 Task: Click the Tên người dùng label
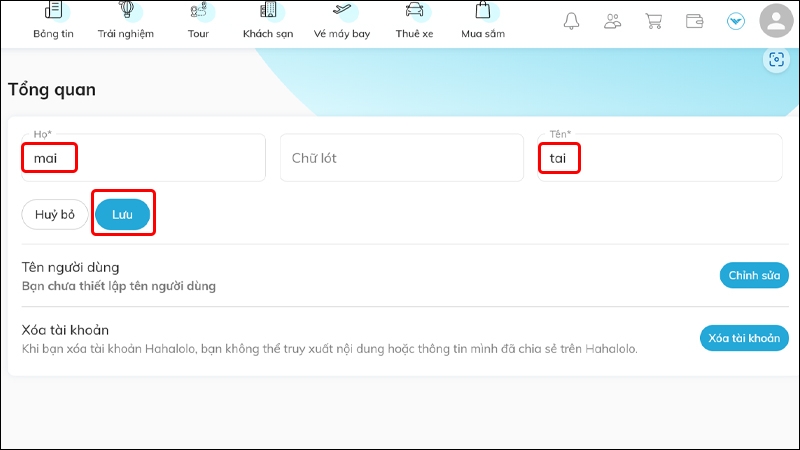70,267
